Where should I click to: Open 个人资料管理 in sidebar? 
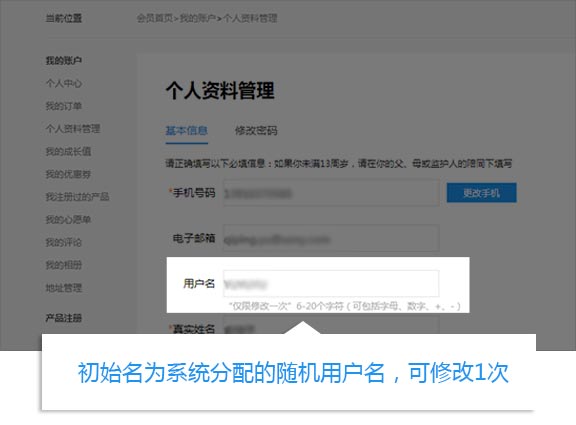[x=73, y=129]
